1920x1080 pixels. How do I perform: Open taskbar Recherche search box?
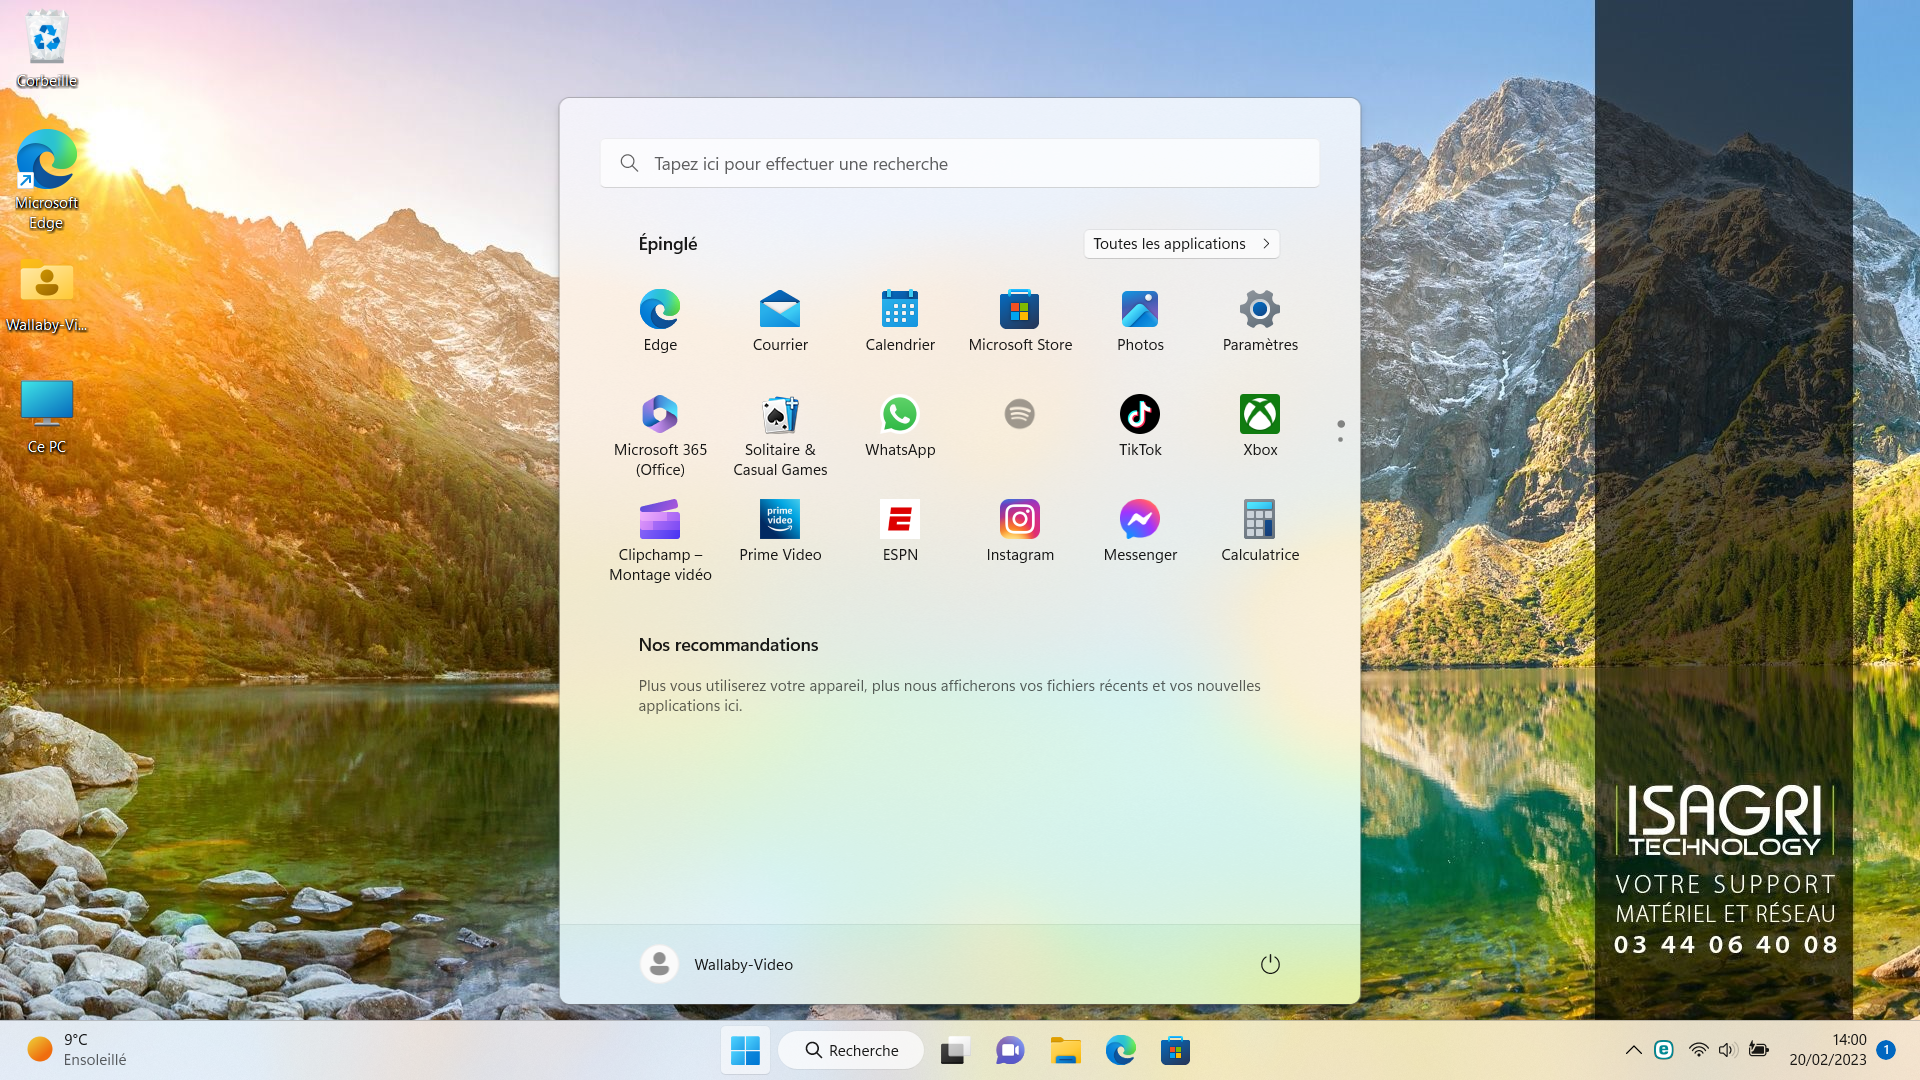tap(851, 1050)
